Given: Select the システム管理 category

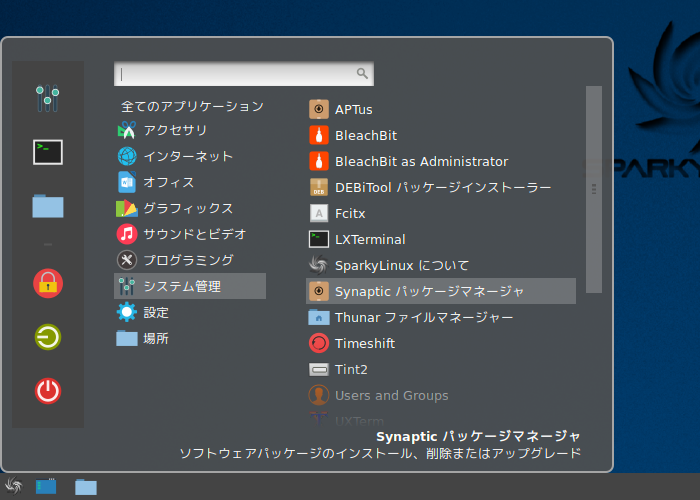Looking at the screenshot, I should 190,286.
